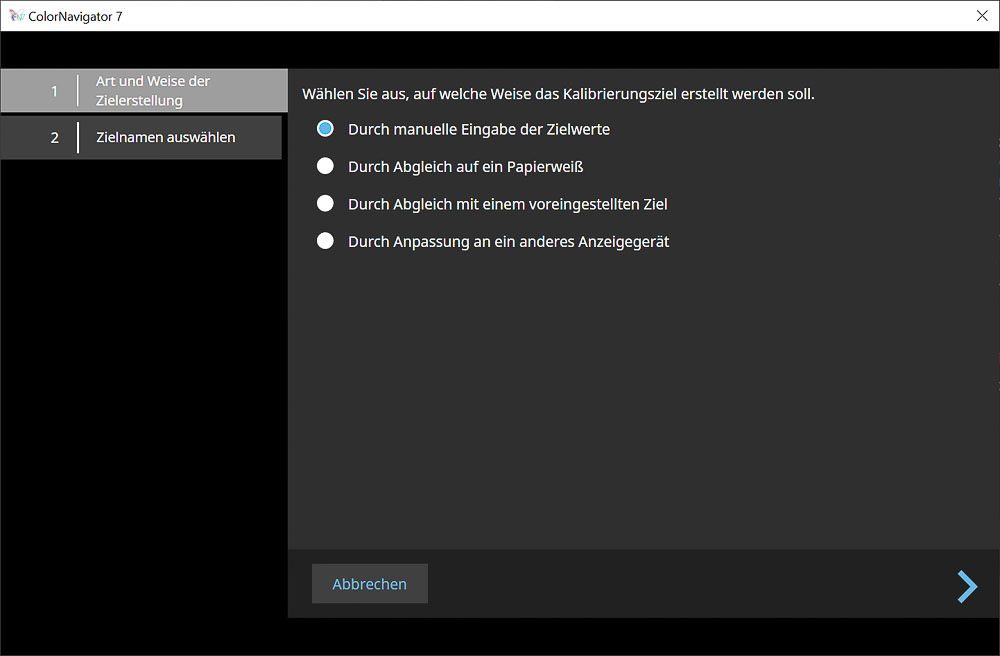This screenshot has width=1000, height=656.
Task: Close the ColorNavigator 7 window
Action: [981, 16]
